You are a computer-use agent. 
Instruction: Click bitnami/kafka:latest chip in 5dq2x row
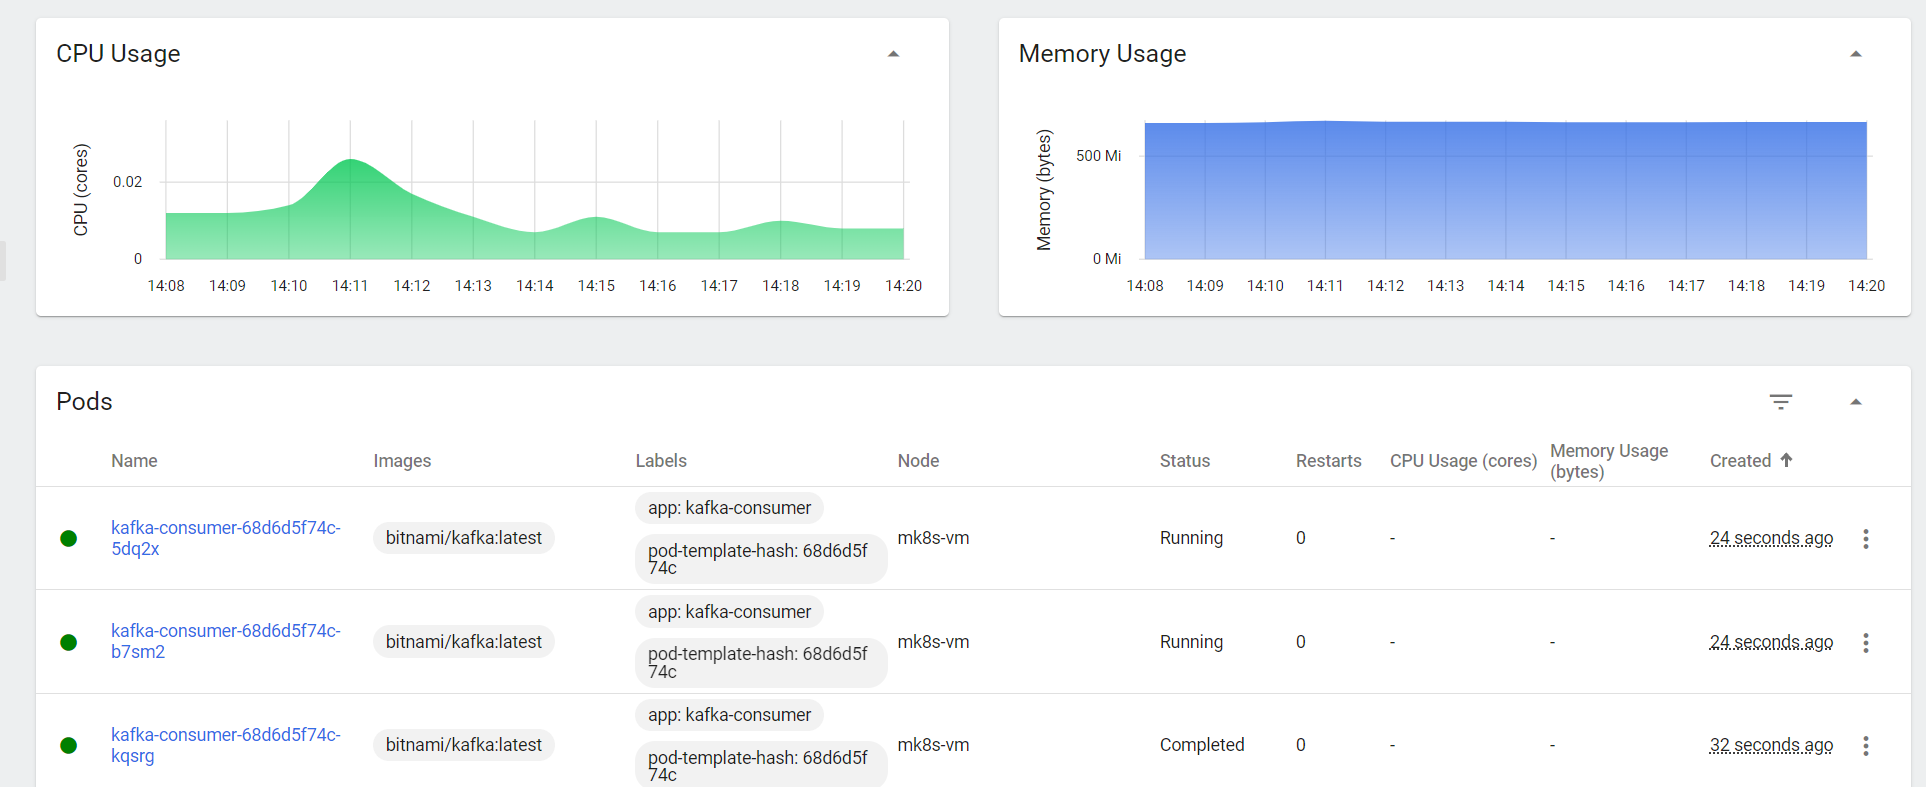(x=464, y=538)
